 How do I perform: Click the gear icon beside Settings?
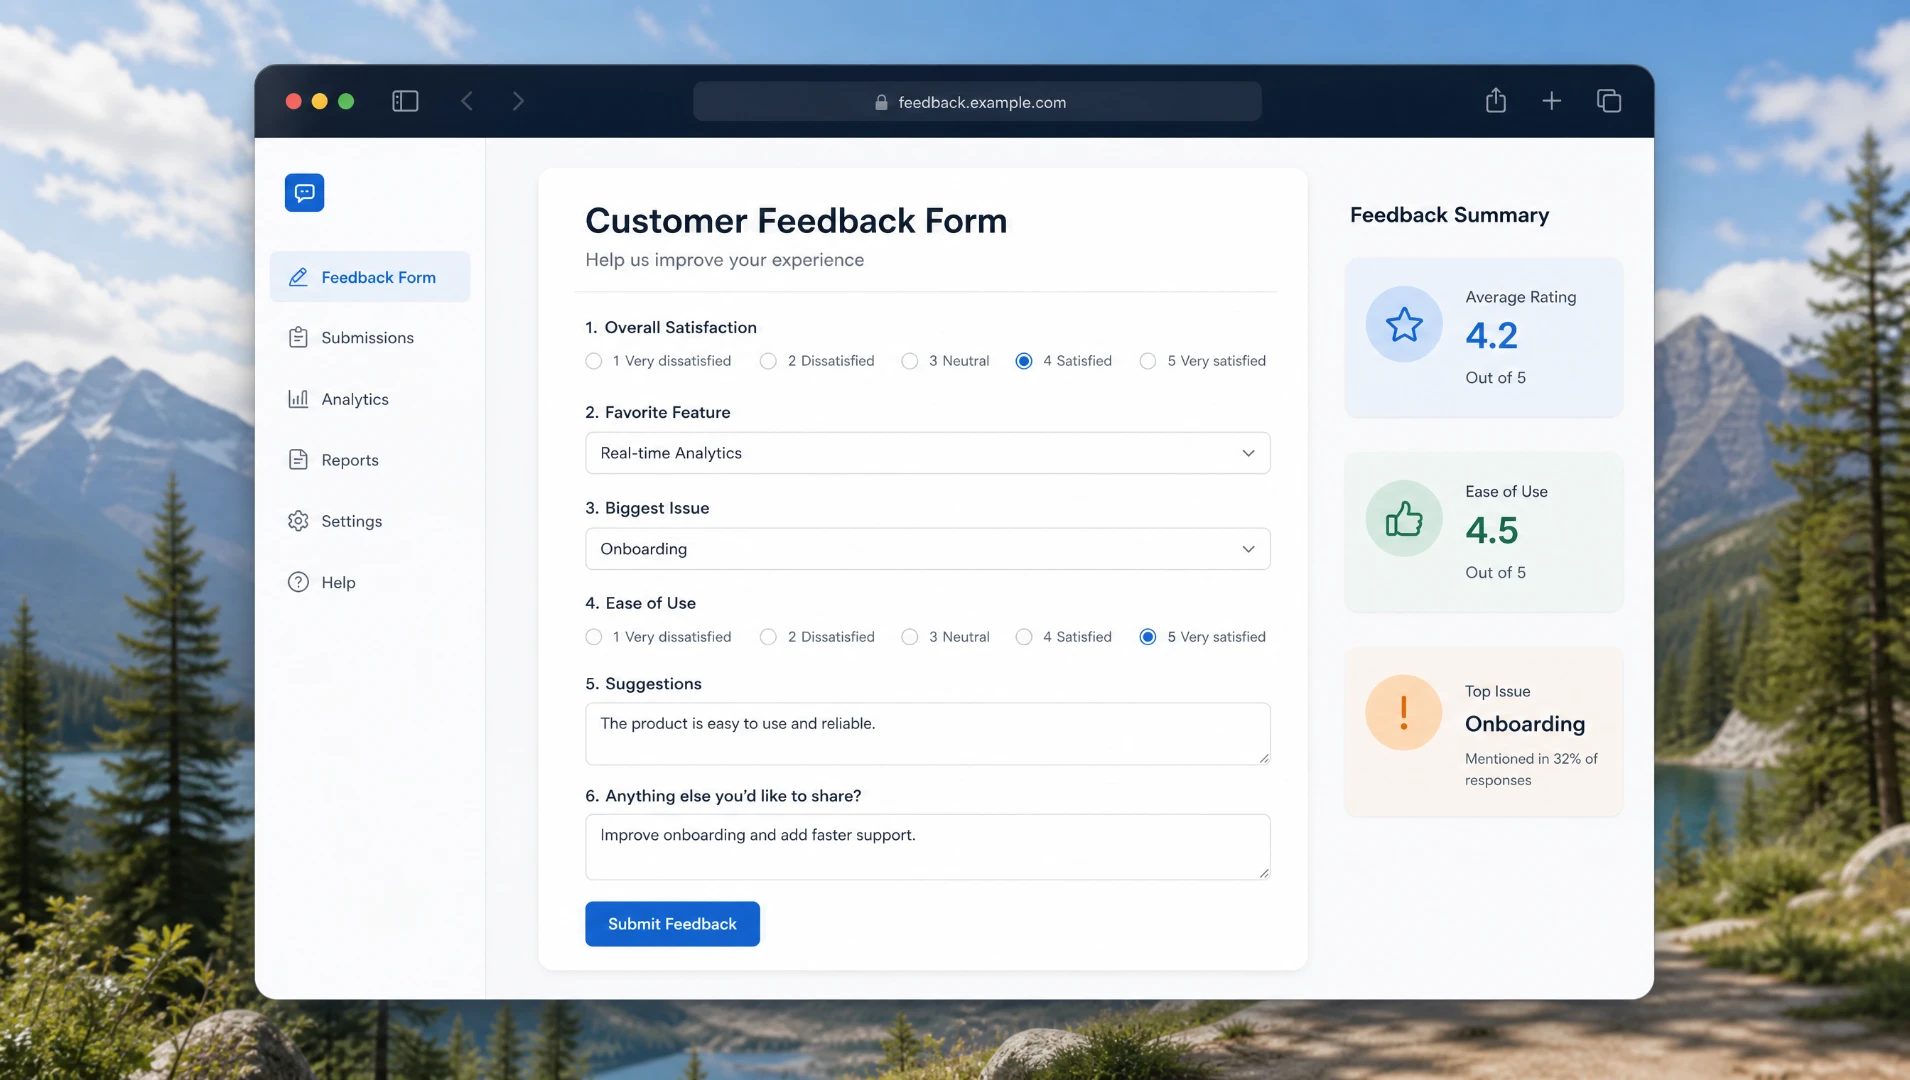click(x=298, y=521)
